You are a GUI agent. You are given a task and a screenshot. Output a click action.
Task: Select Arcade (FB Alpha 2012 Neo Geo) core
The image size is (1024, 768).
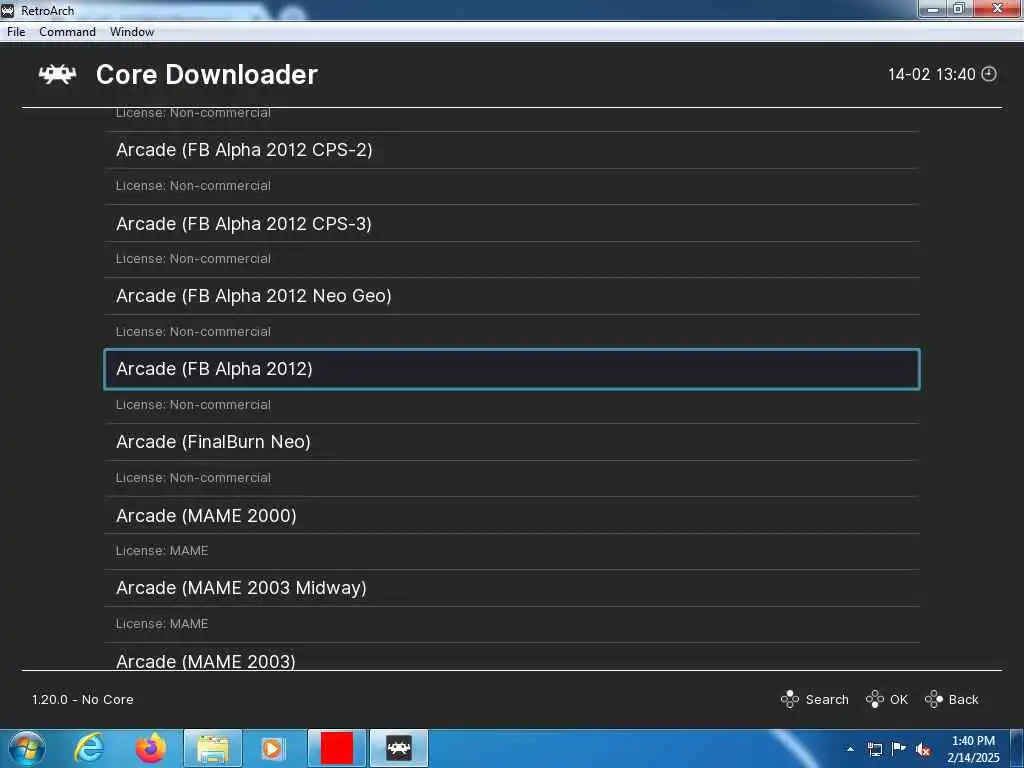tap(512, 296)
